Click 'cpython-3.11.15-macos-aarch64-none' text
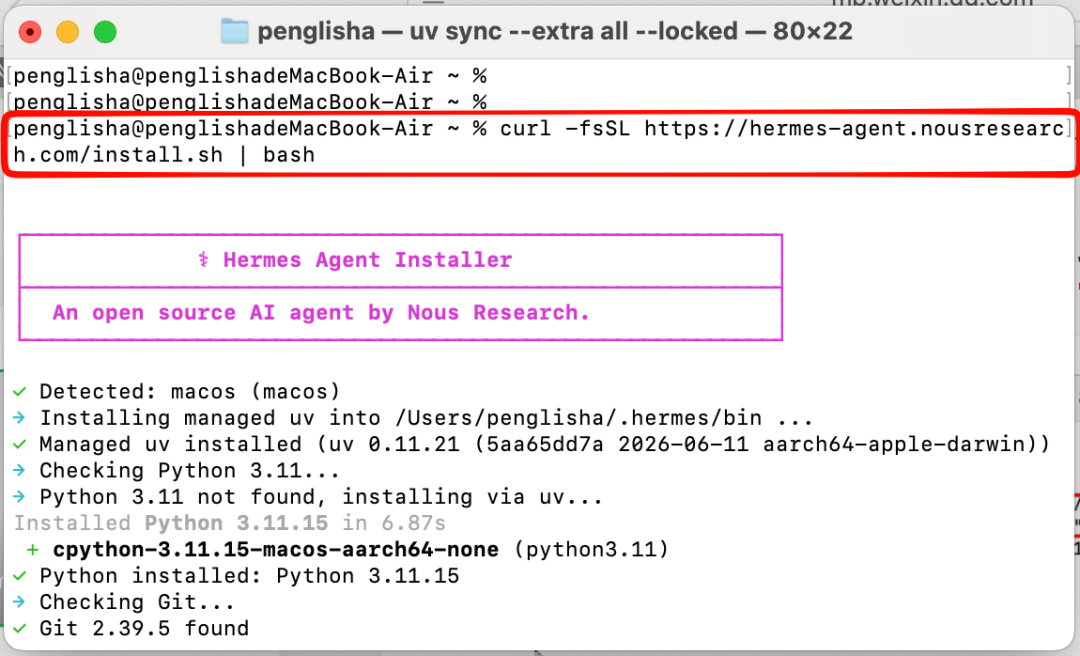 coord(276,550)
